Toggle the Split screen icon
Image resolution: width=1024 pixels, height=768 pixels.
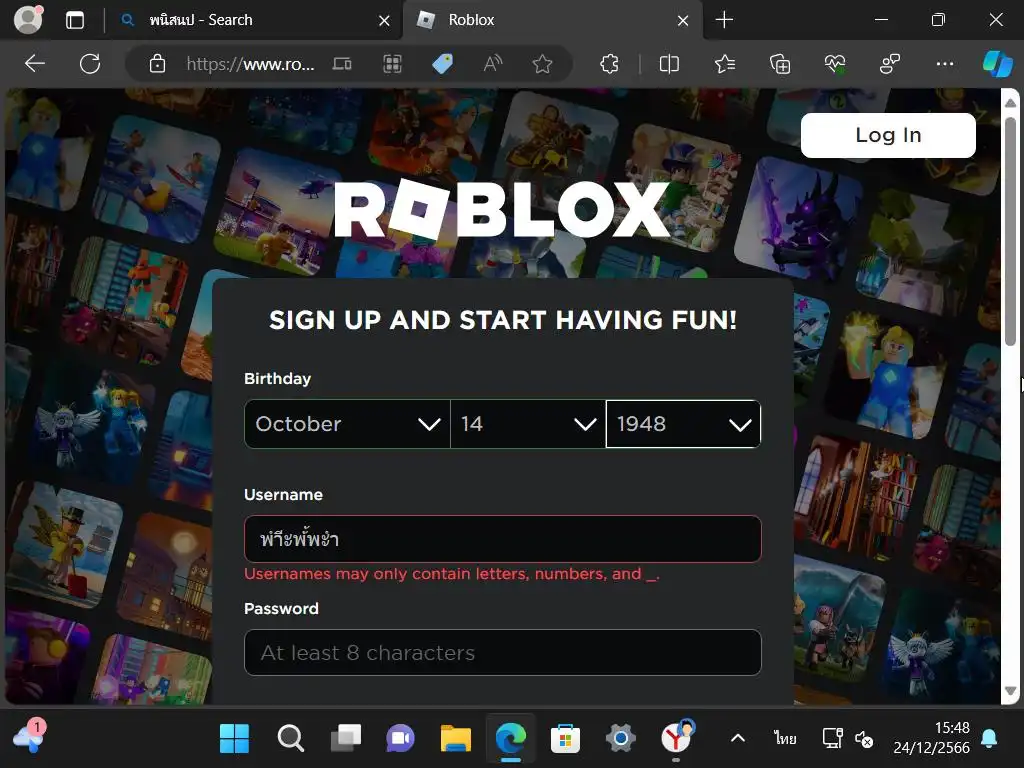(x=669, y=64)
